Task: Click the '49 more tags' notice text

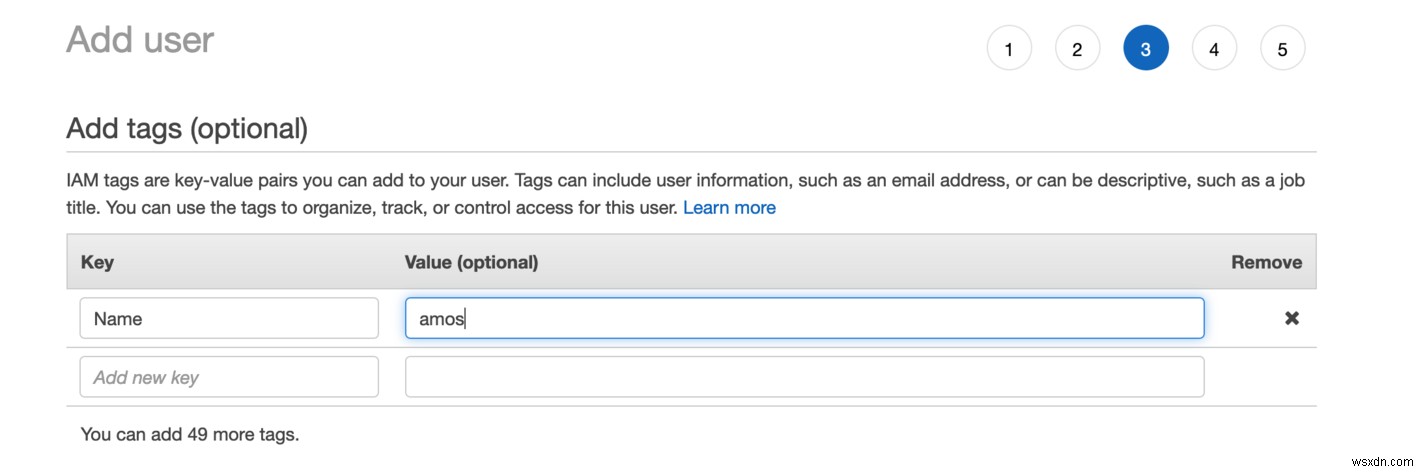Action: tap(190, 434)
